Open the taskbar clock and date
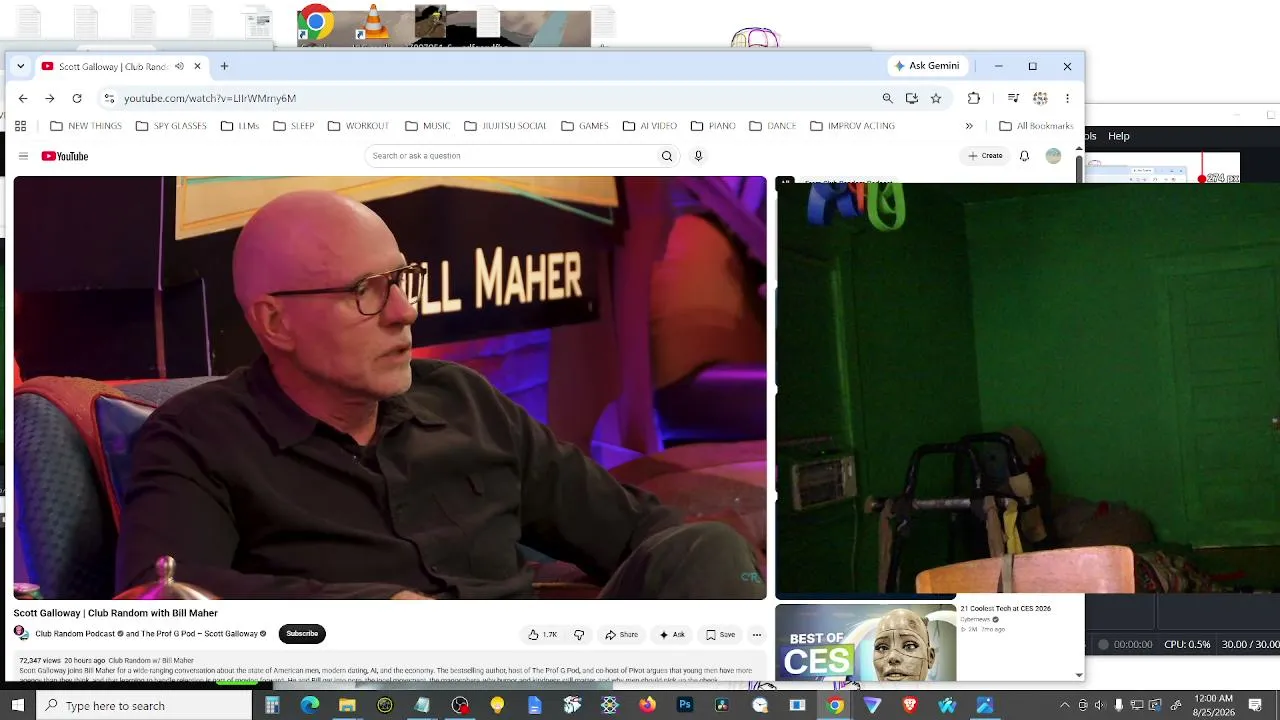The width and height of the screenshot is (1280, 720). coord(1213,706)
